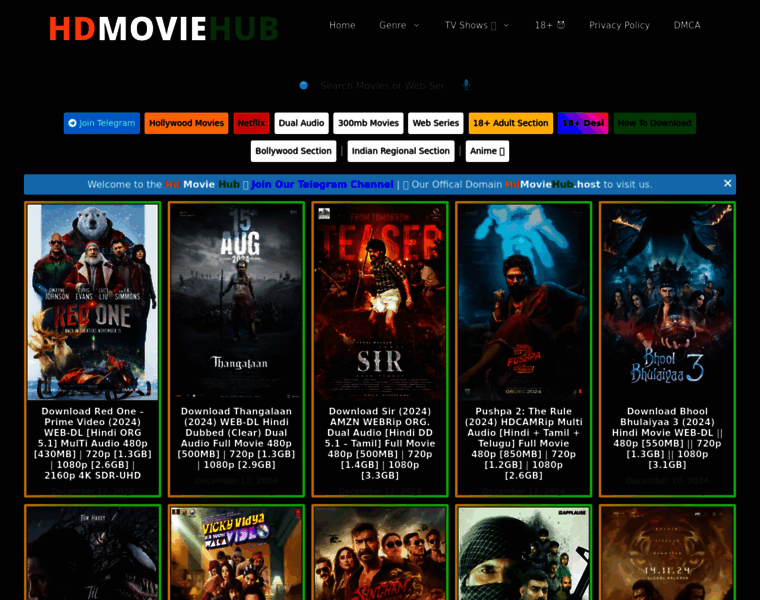Click the microphone voice search icon
Screen dimensions: 760x600
click(x=466, y=85)
